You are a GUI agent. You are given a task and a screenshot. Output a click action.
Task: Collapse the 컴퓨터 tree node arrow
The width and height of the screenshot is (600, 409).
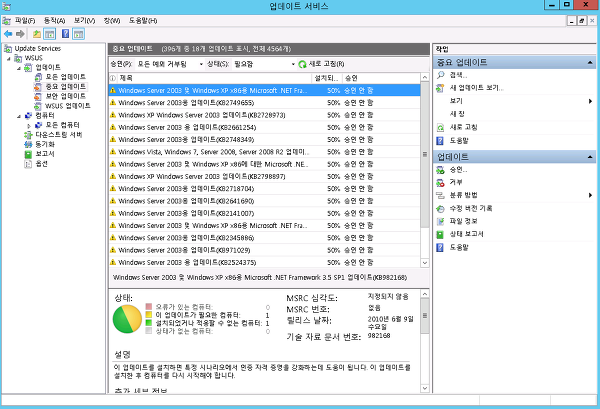tap(19, 116)
